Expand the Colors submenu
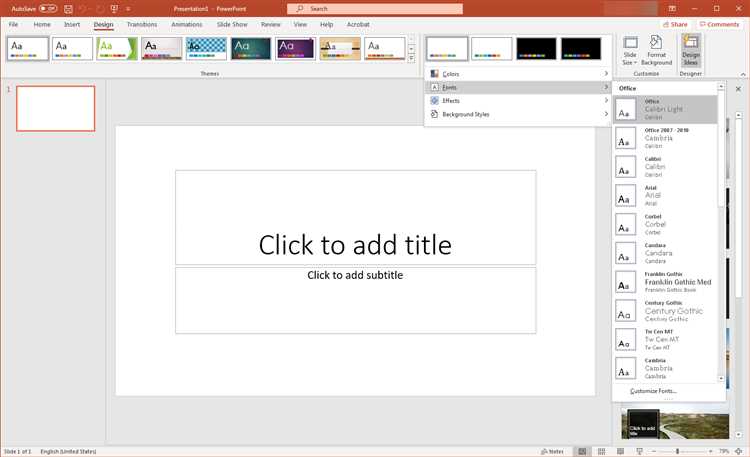This screenshot has height=457, width=750. tap(518, 74)
